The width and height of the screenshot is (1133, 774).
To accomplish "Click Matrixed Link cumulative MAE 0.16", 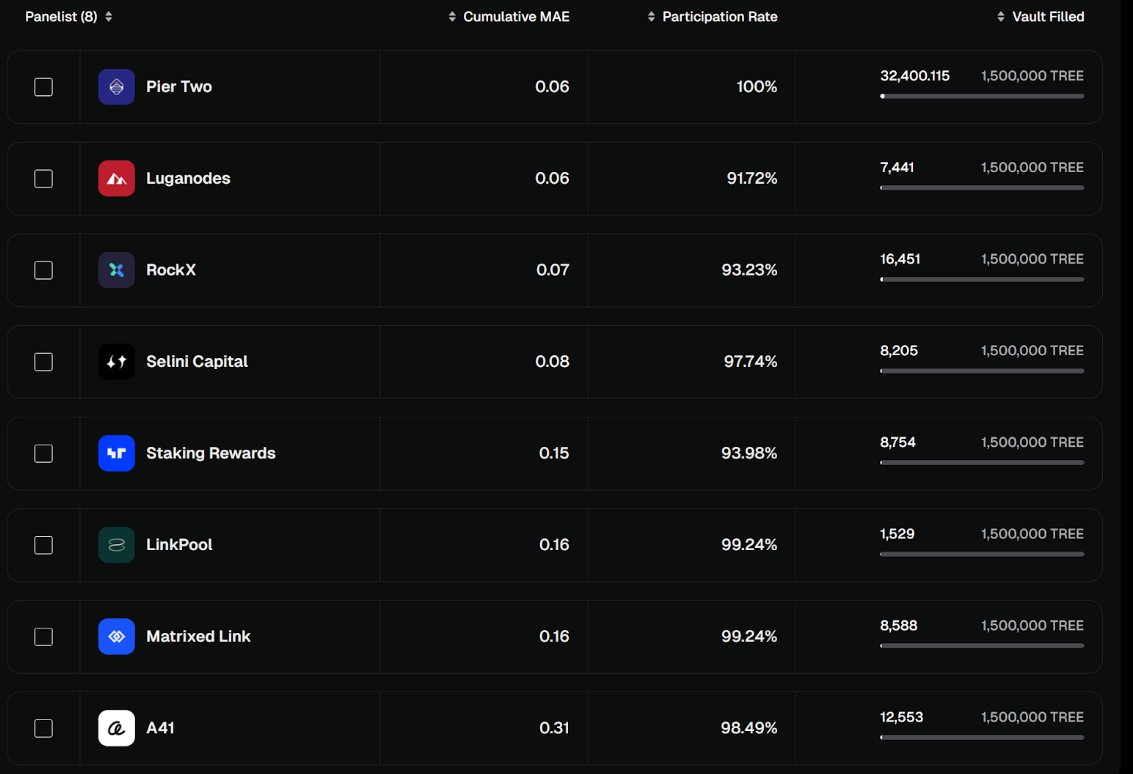I will pos(554,637).
